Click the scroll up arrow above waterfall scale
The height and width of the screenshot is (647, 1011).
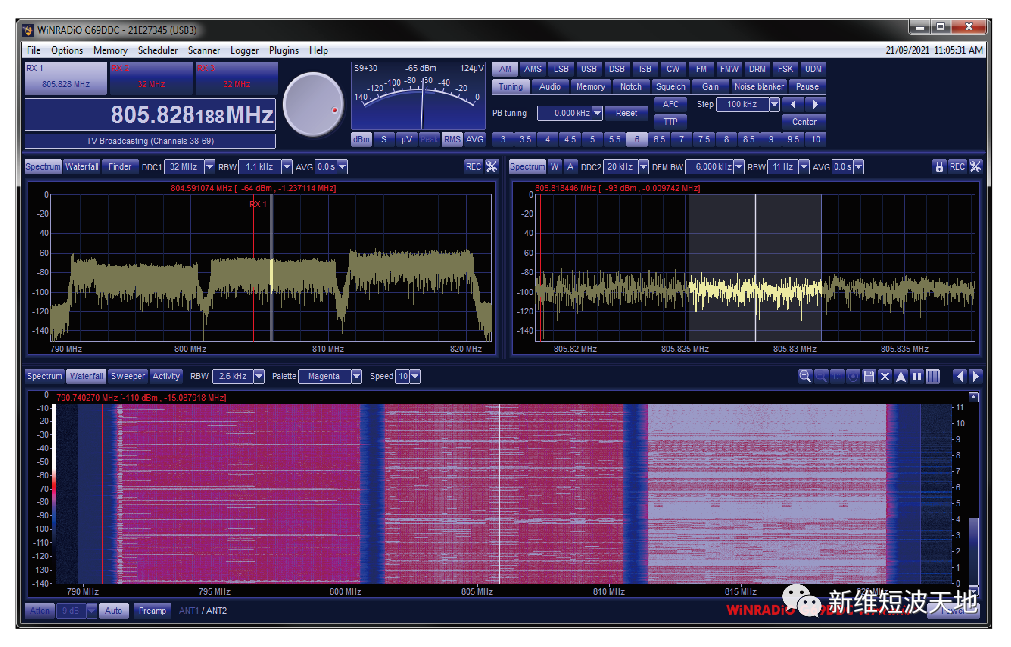point(974,397)
